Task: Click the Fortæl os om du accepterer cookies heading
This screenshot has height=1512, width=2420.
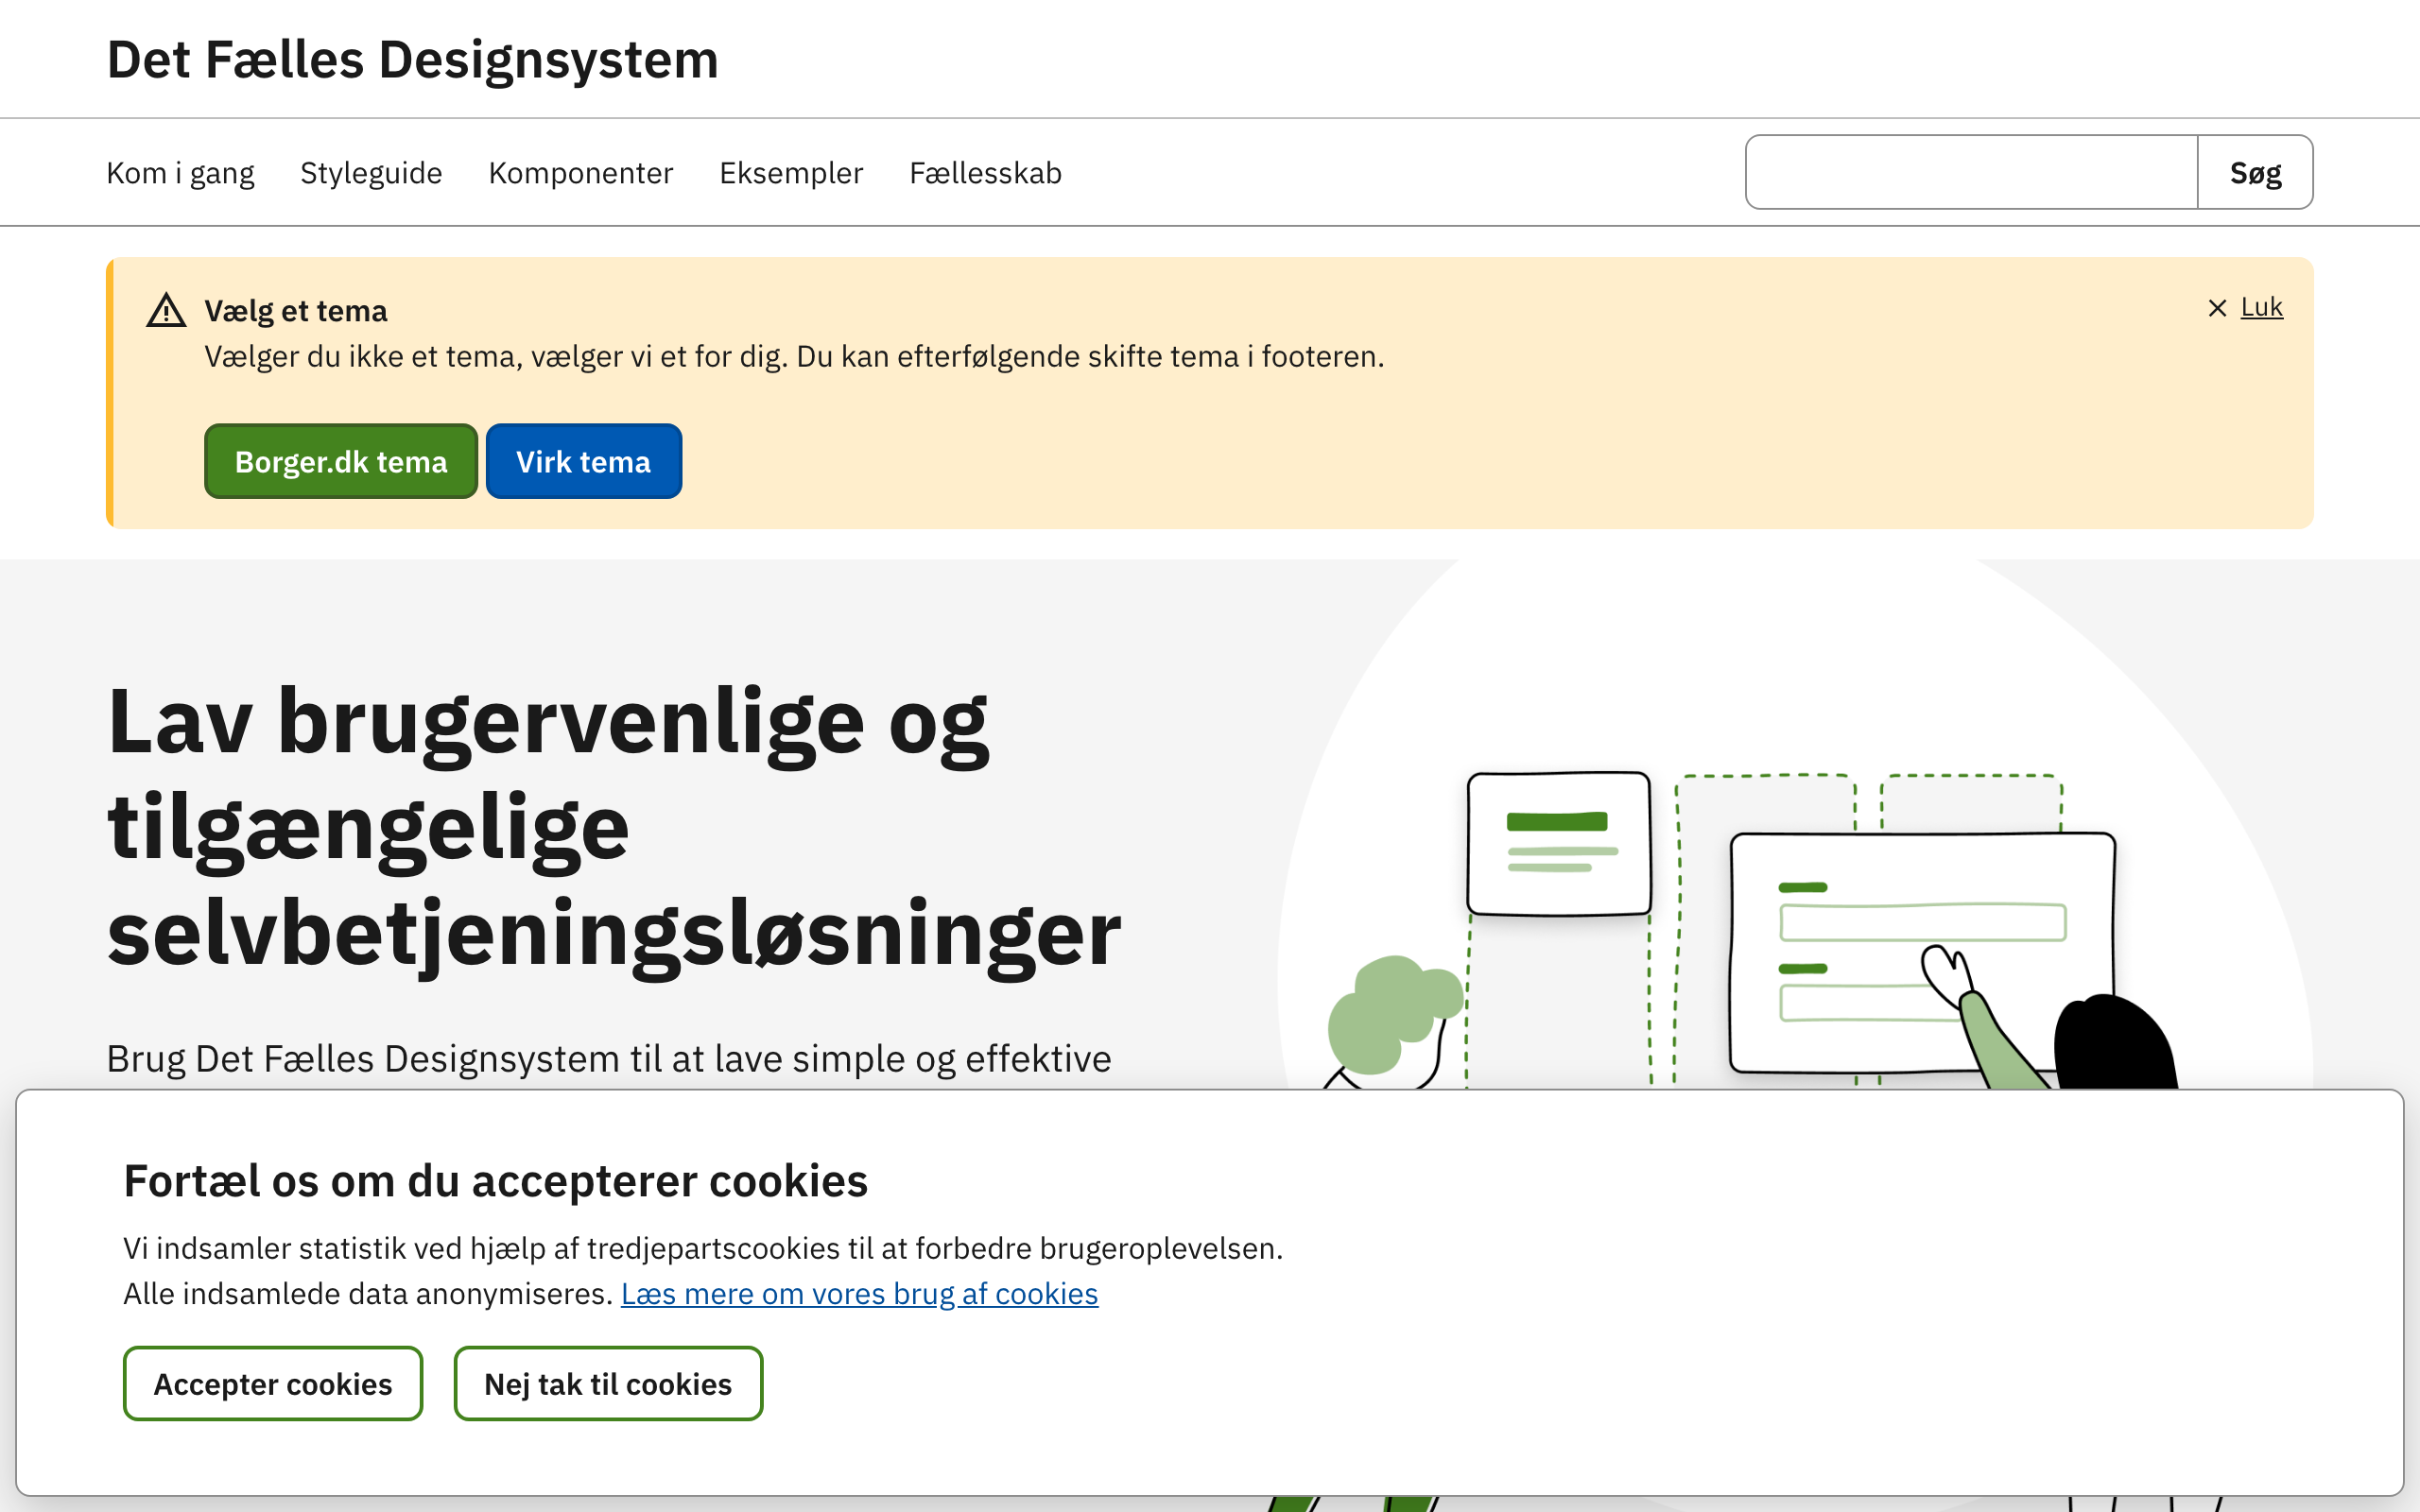Action: click(x=495, y=1181)
